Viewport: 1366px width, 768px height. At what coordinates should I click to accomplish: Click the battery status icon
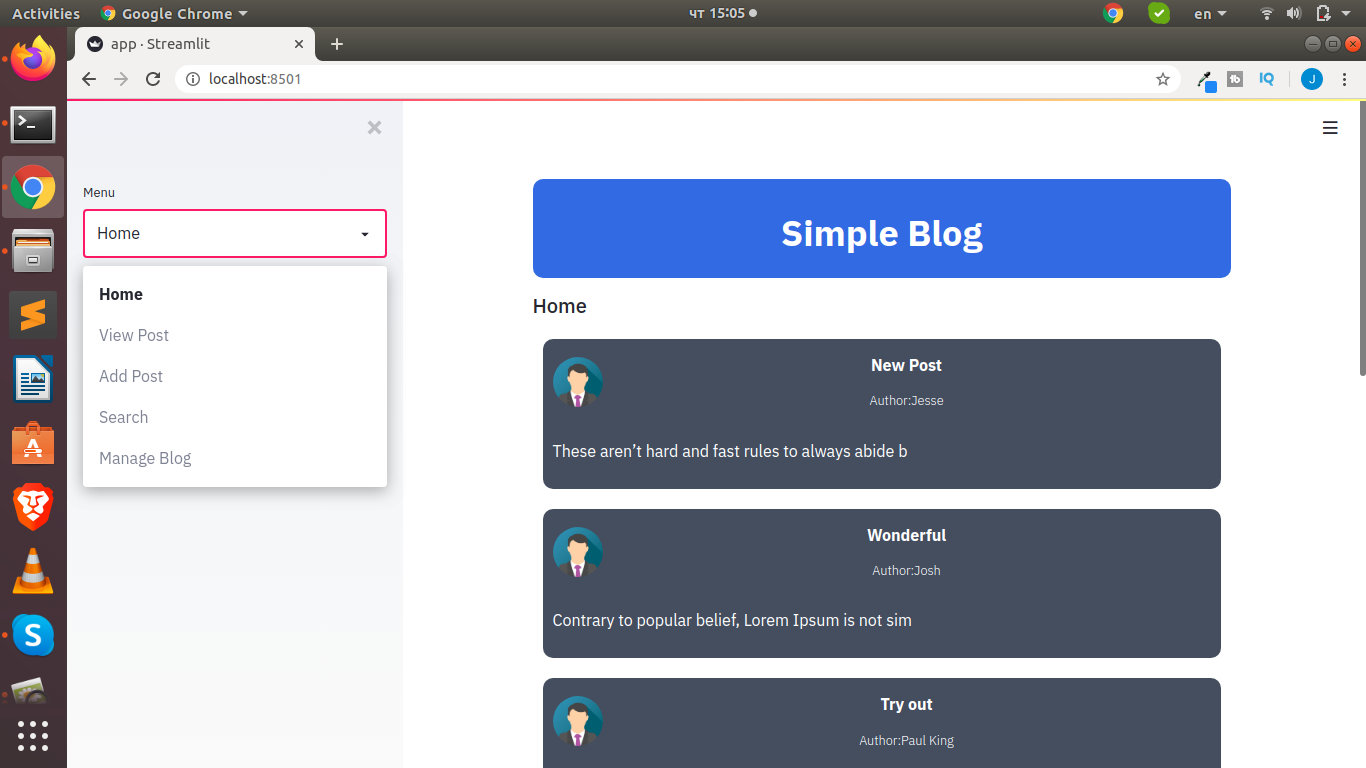pos(1323,13)
